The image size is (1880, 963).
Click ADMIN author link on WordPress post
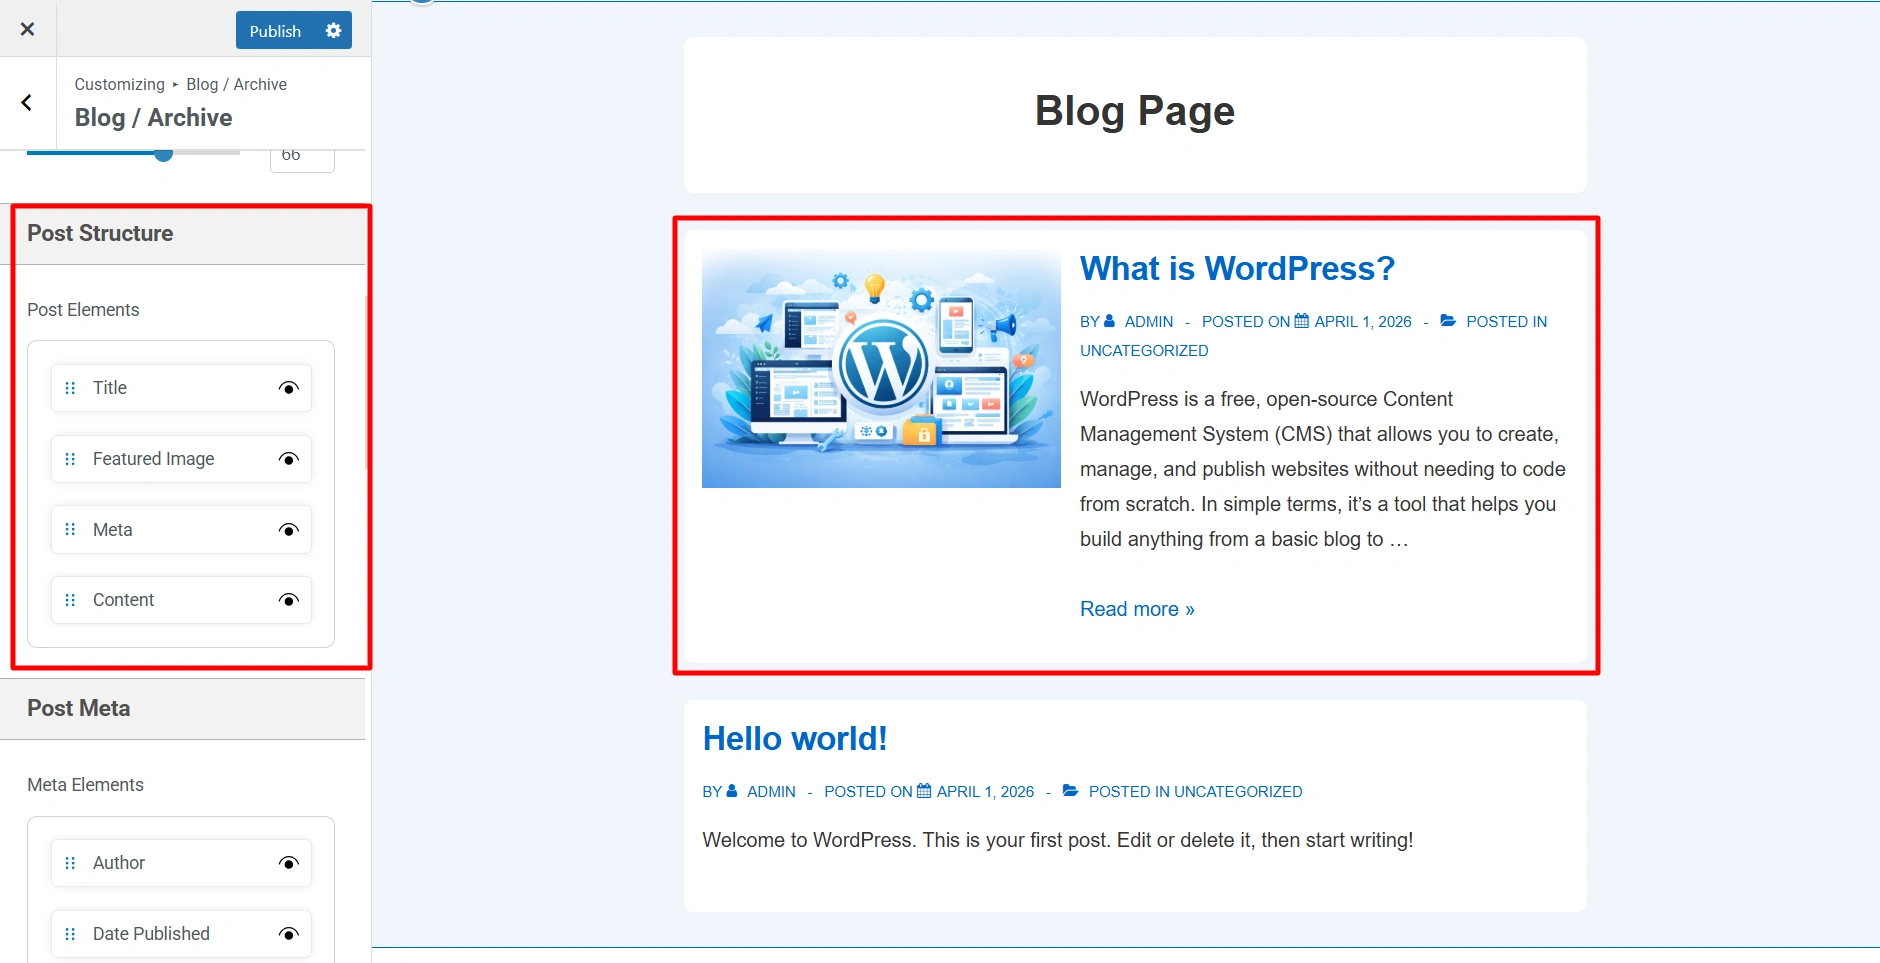(x=1149, y=322)
